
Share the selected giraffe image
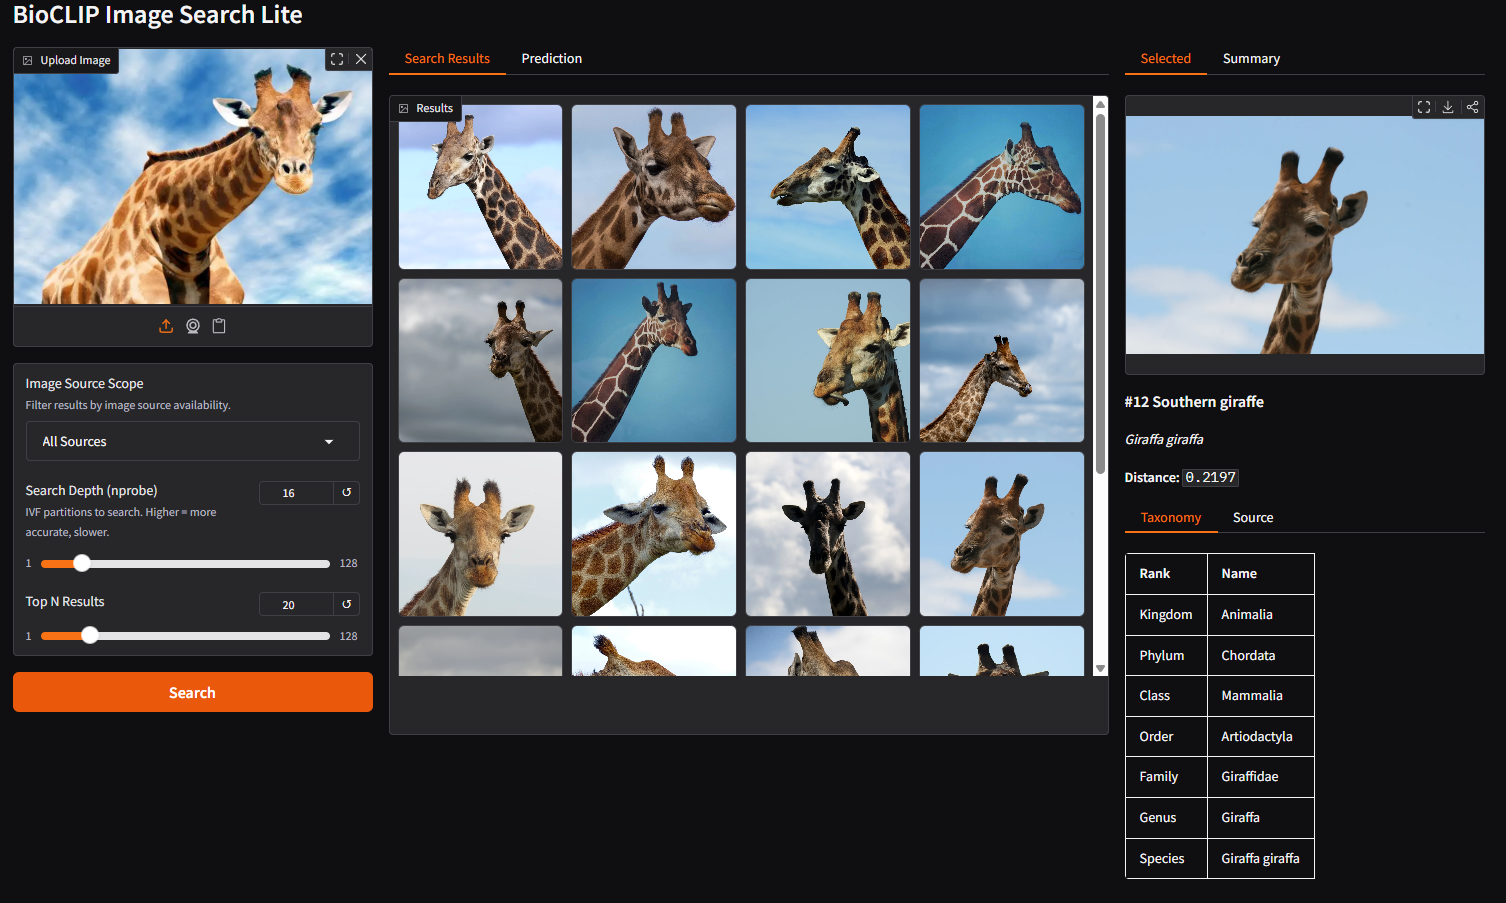point(1472,107)
